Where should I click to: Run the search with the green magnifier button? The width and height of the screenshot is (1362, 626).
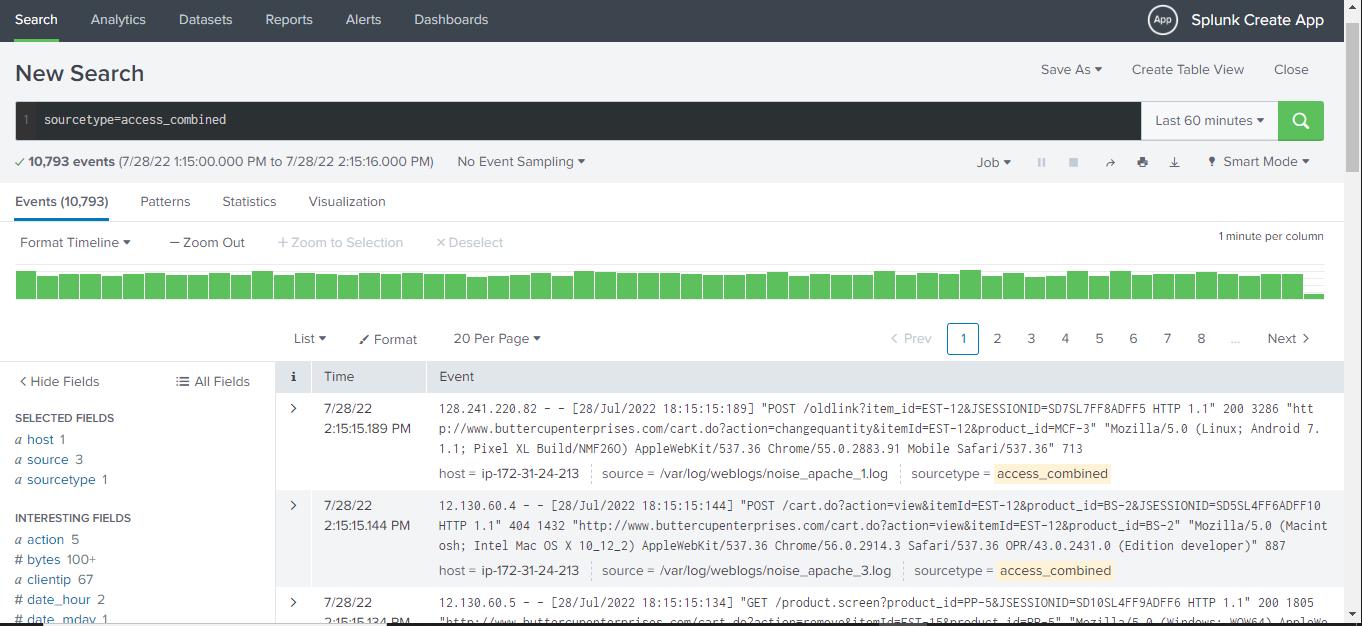point(1300,121)
